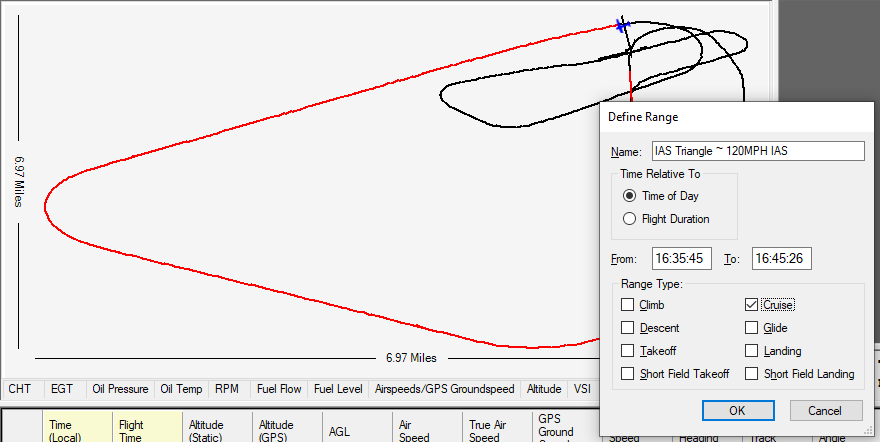The width and height of the screenshot is (880, 442).
Task: Click the From time field 16:35:45
Action: tap(682, 259)
